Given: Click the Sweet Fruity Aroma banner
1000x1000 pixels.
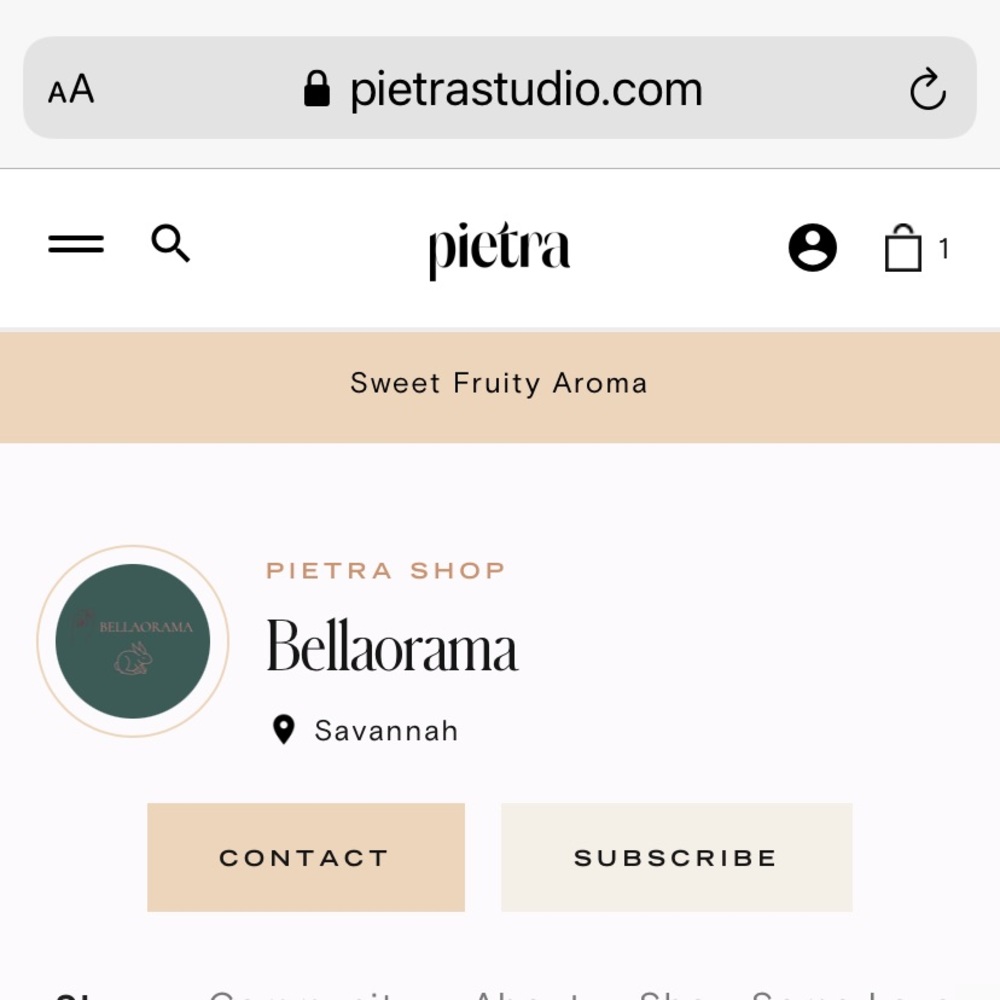Looking at the screenshot, I should click(500, 386).
